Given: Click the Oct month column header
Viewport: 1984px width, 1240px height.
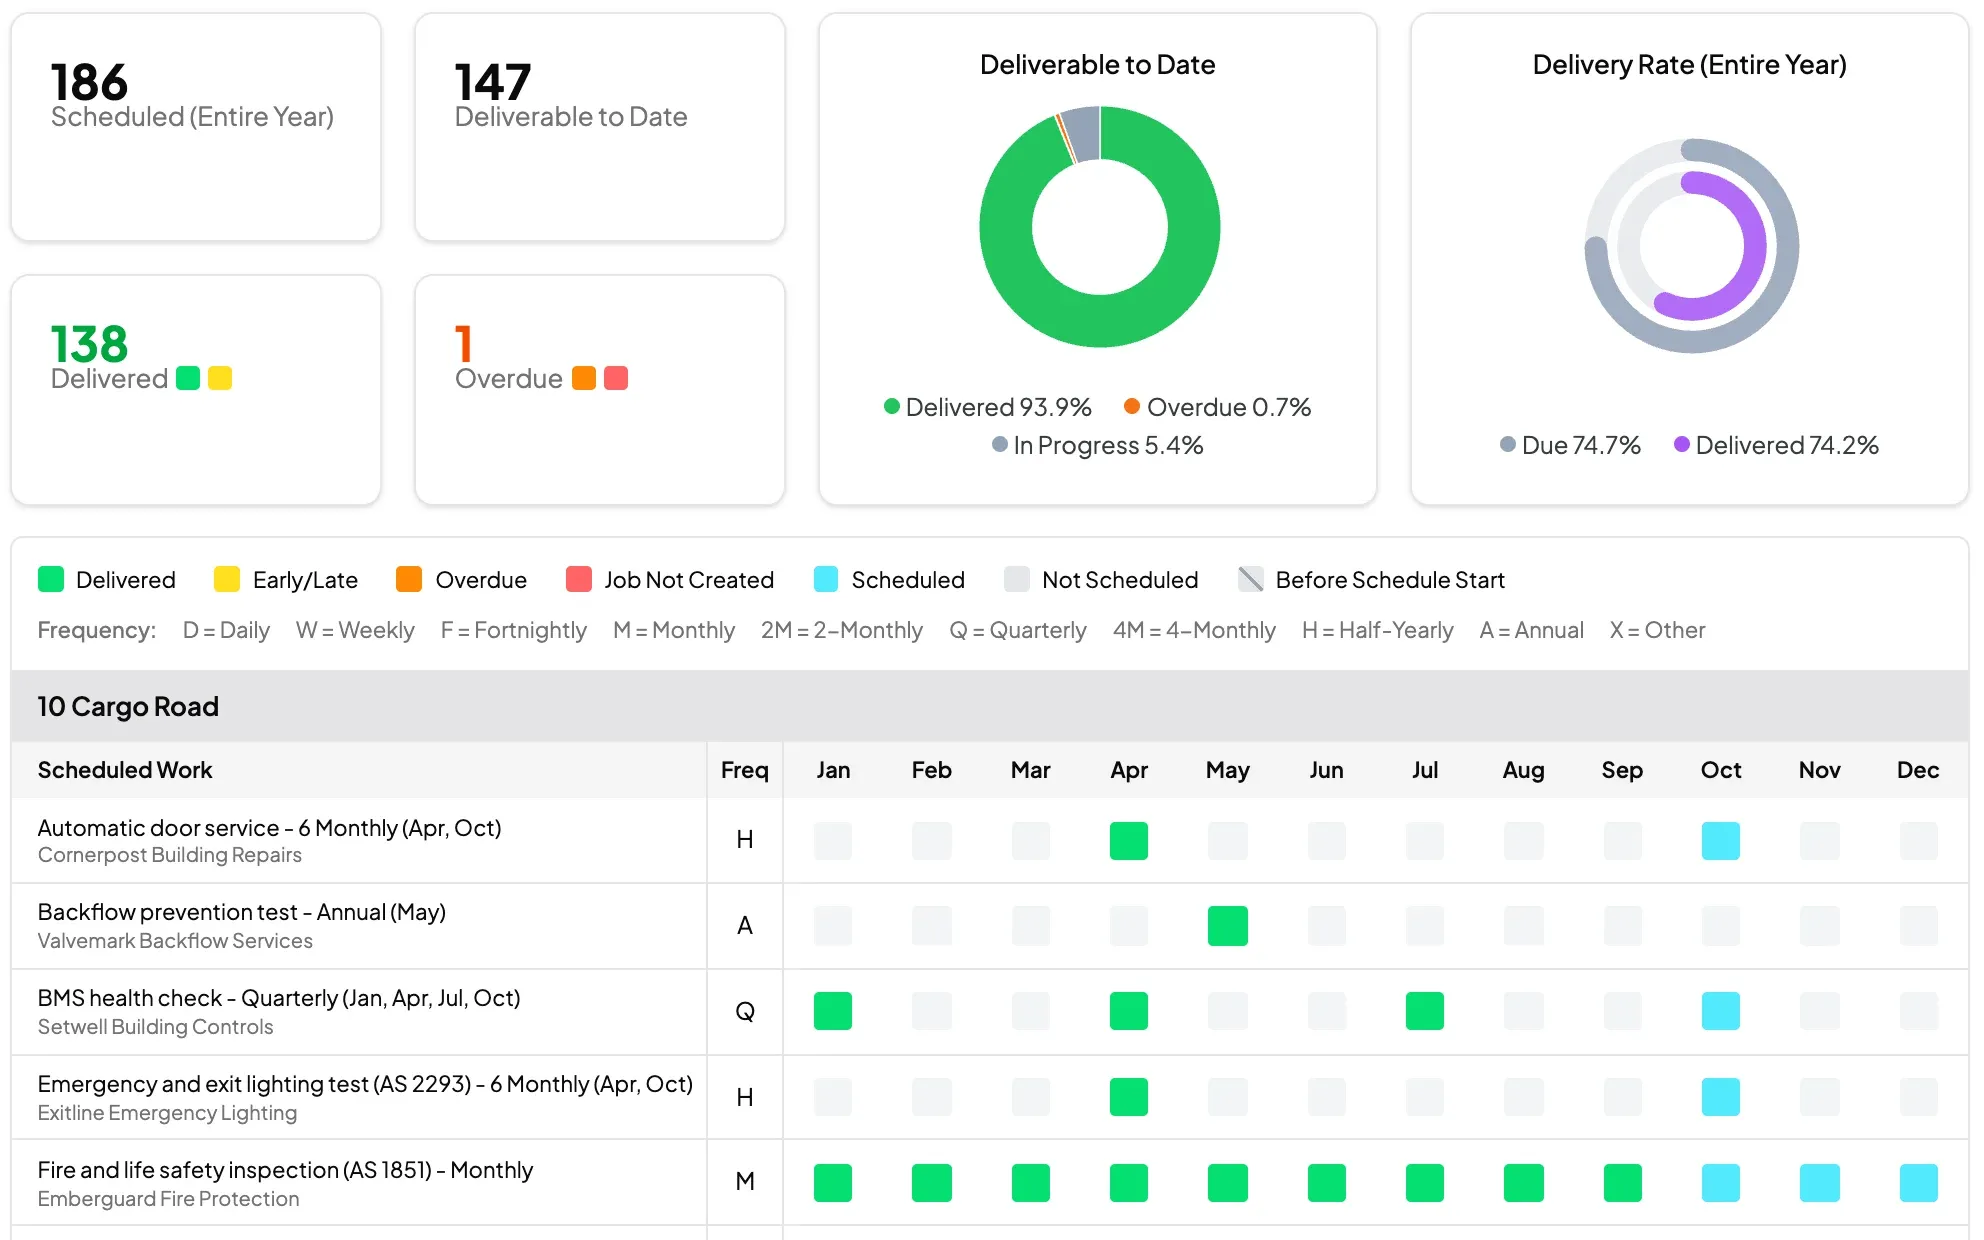Looking at the screenshot, I should (1721, 770).
